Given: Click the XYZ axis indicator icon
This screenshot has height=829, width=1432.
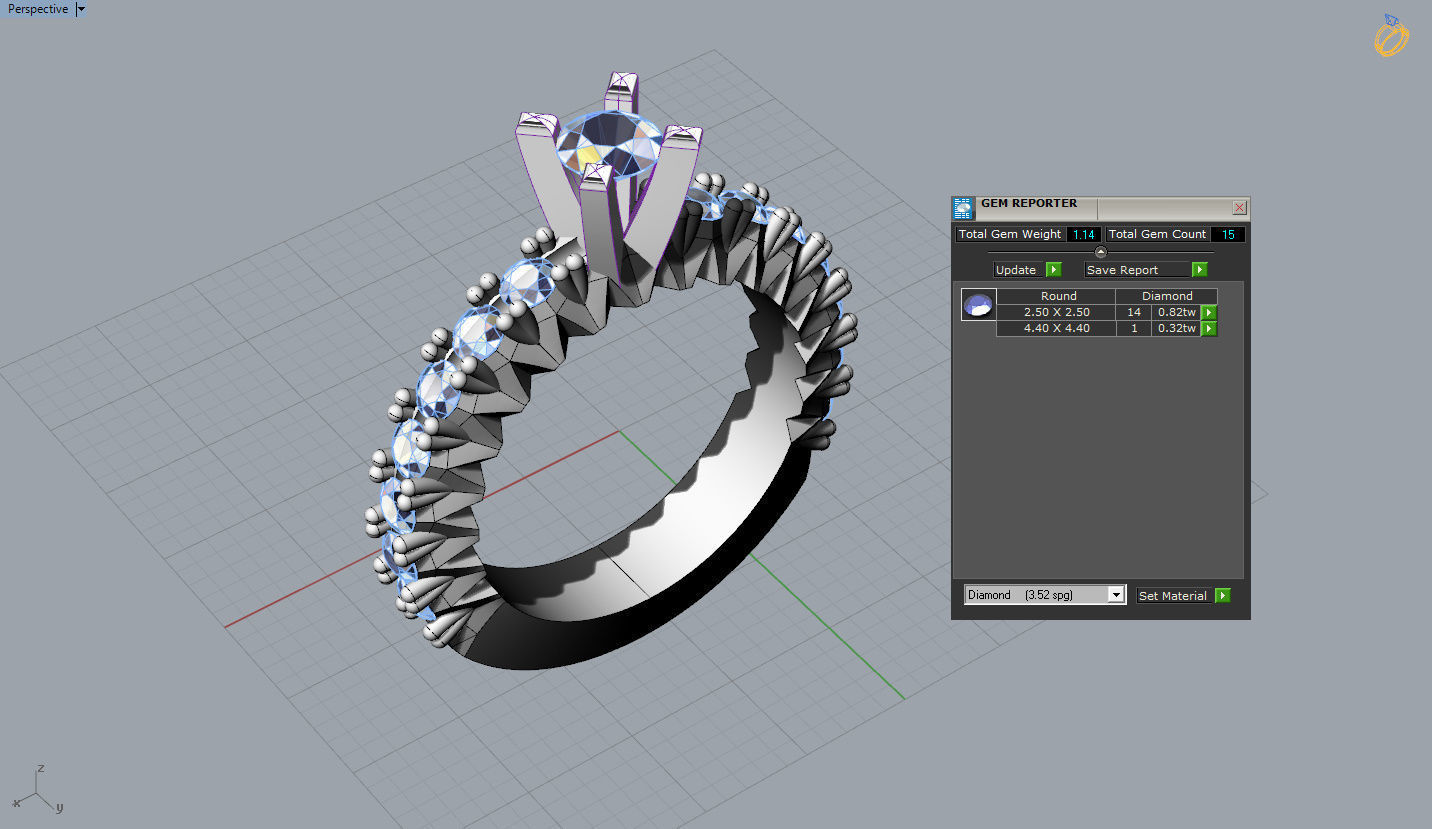Looking at the screenshot, I should coord(37,789).
